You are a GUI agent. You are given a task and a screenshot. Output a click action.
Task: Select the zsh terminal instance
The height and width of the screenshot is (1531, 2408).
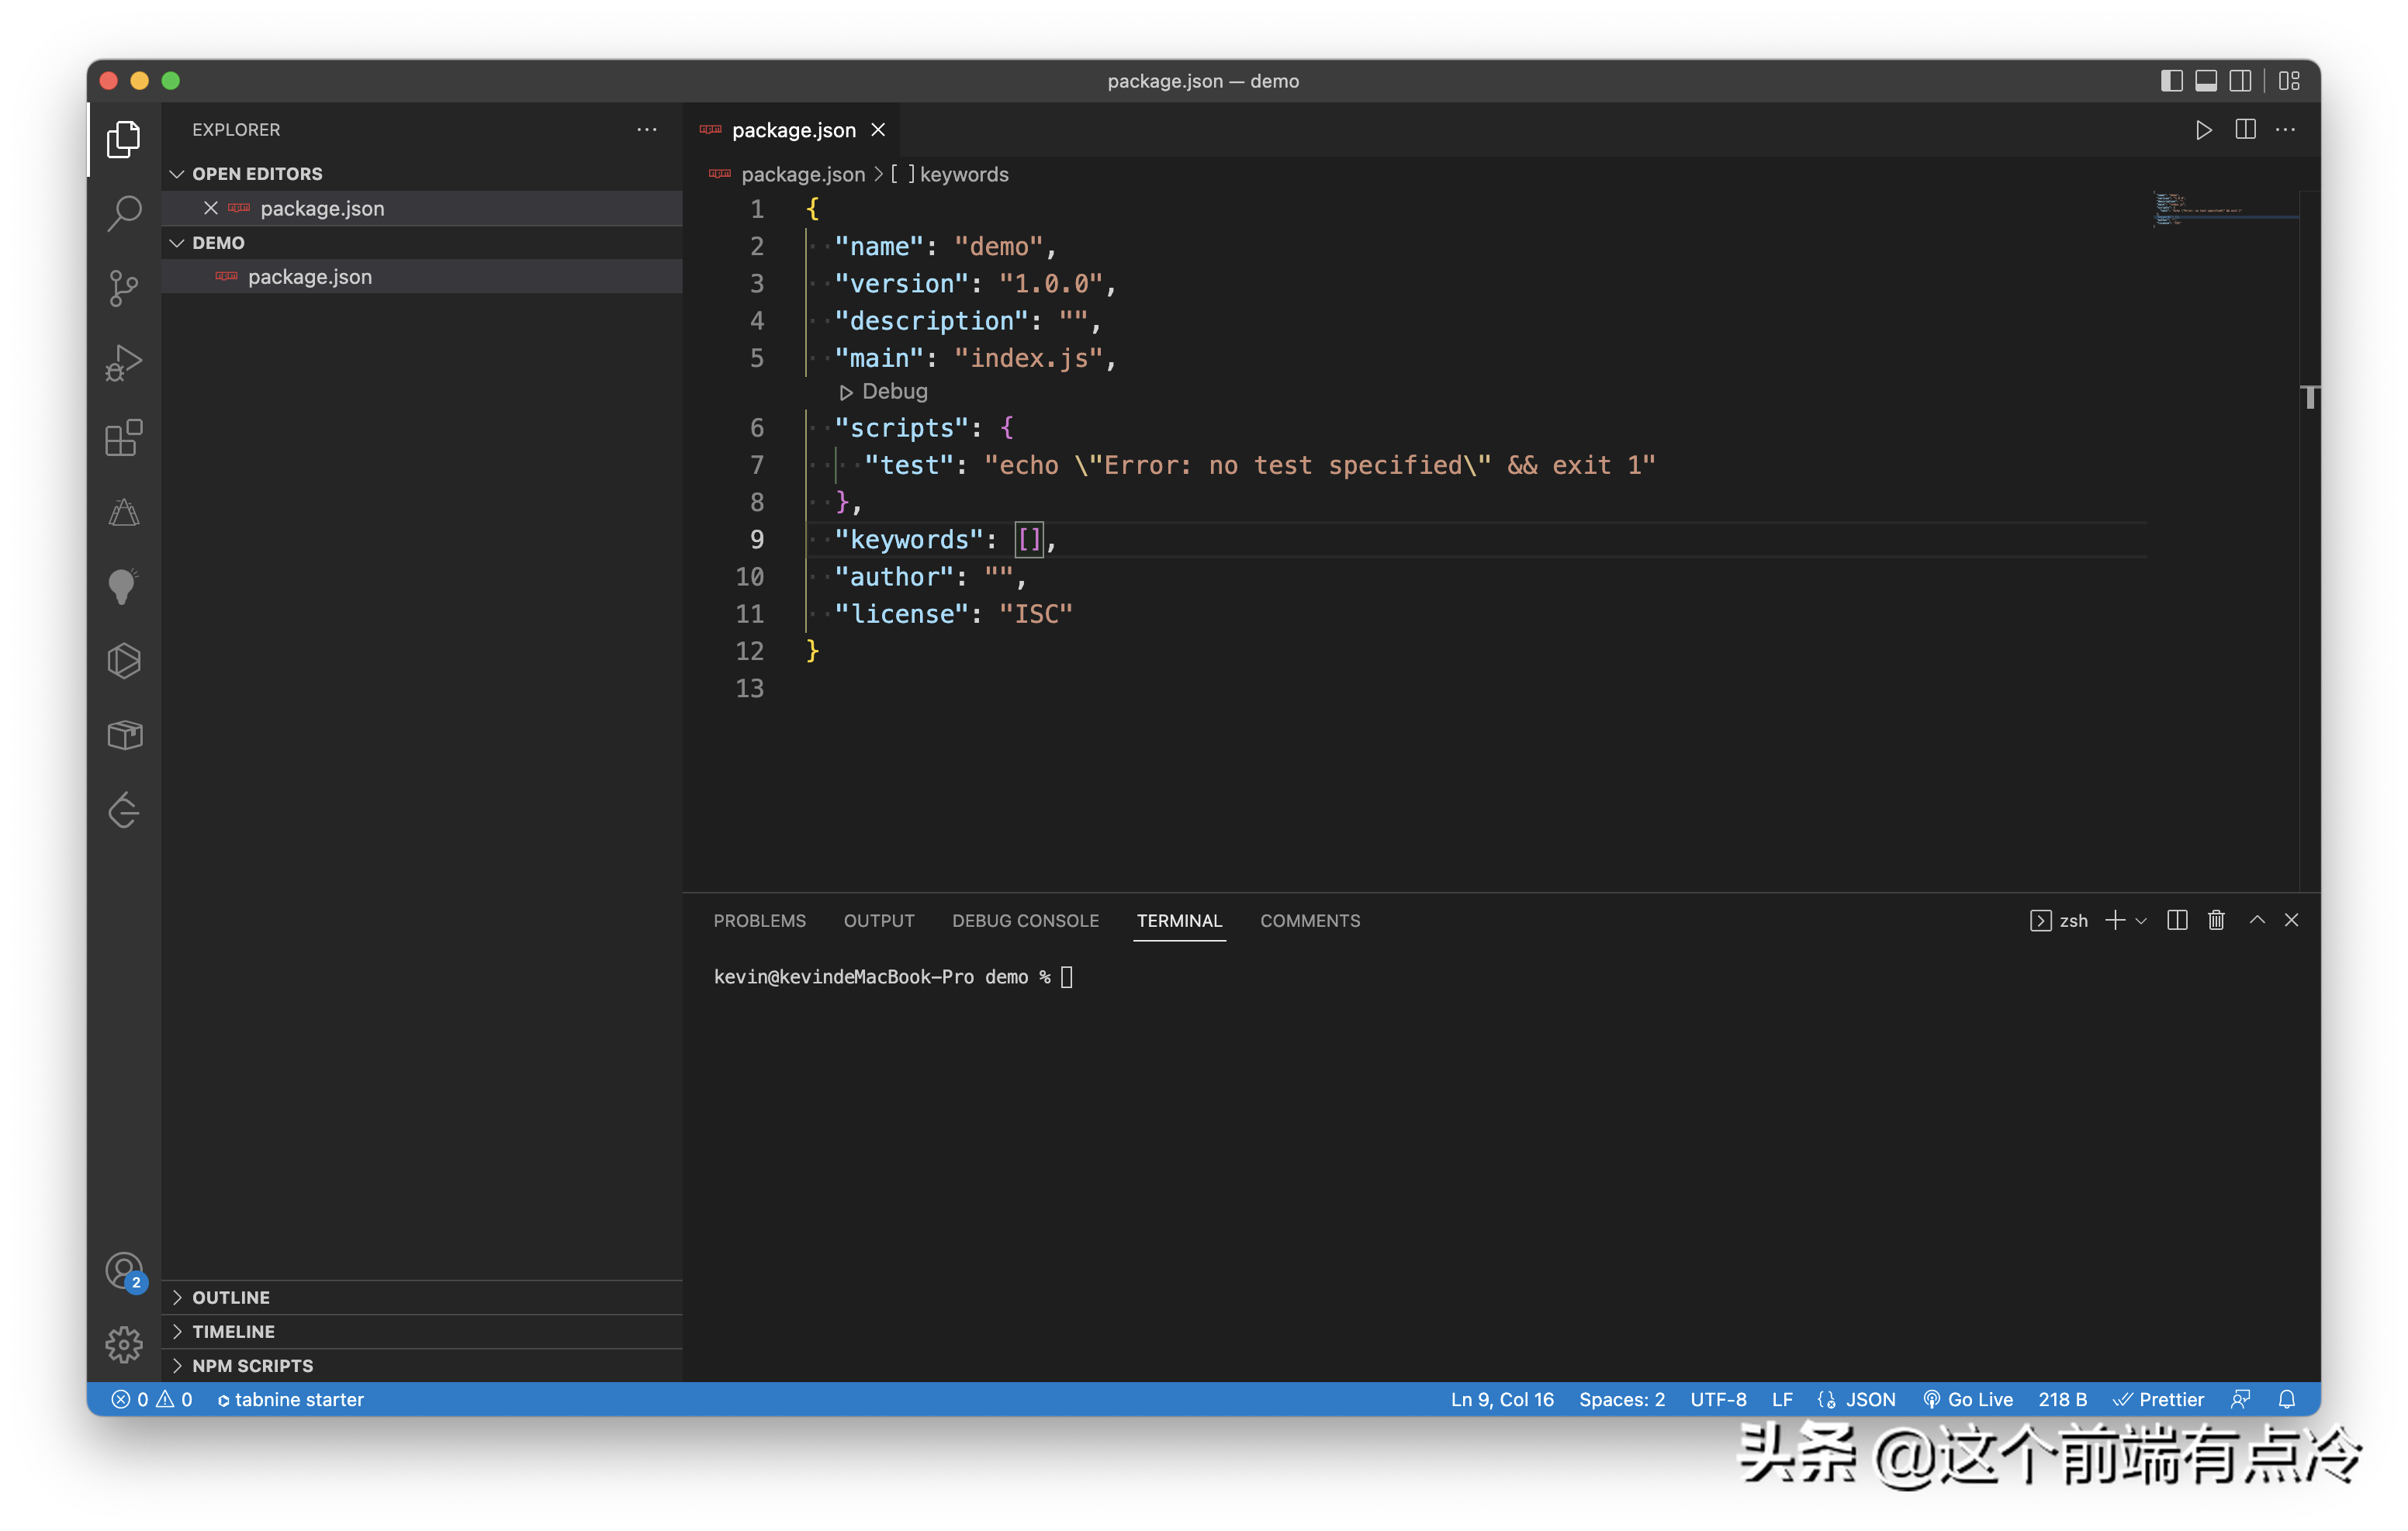(x=2059, y=920)
